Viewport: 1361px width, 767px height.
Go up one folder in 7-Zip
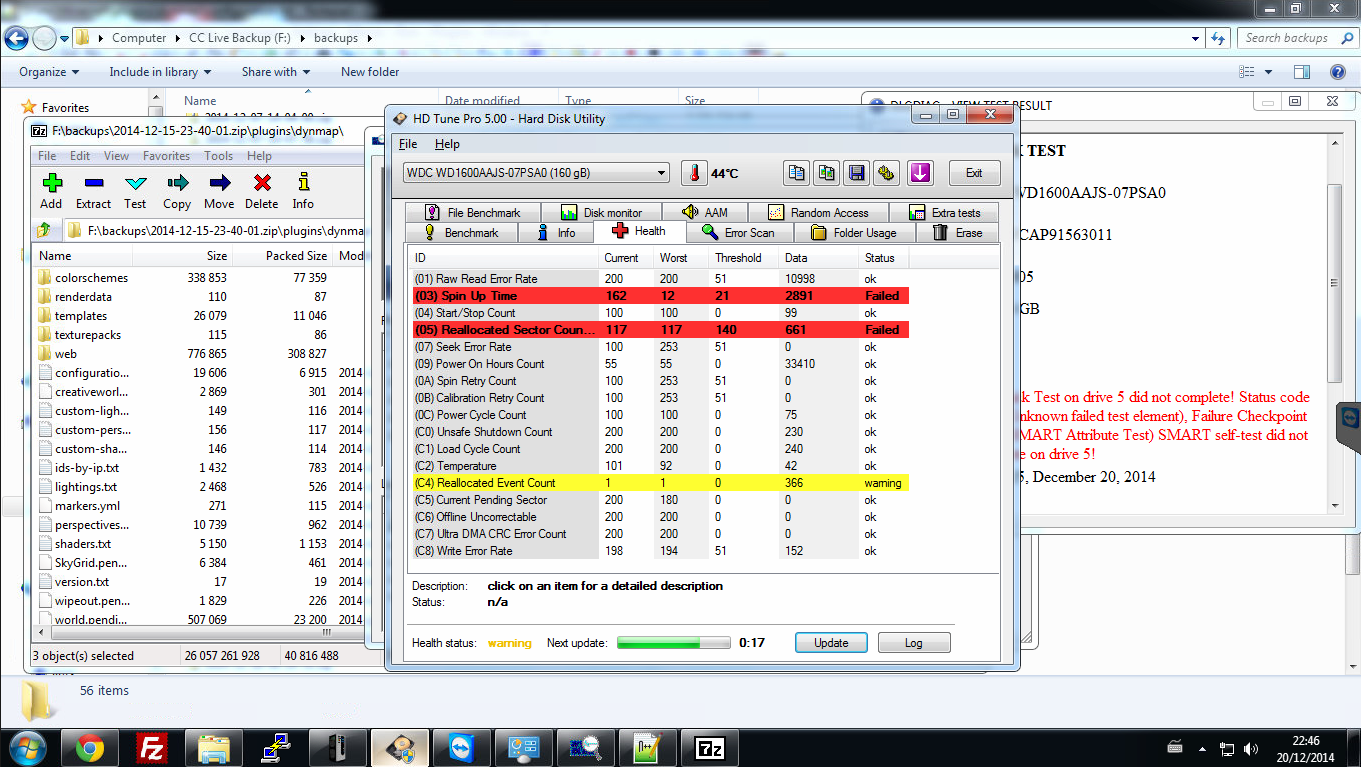coord(44,231)
